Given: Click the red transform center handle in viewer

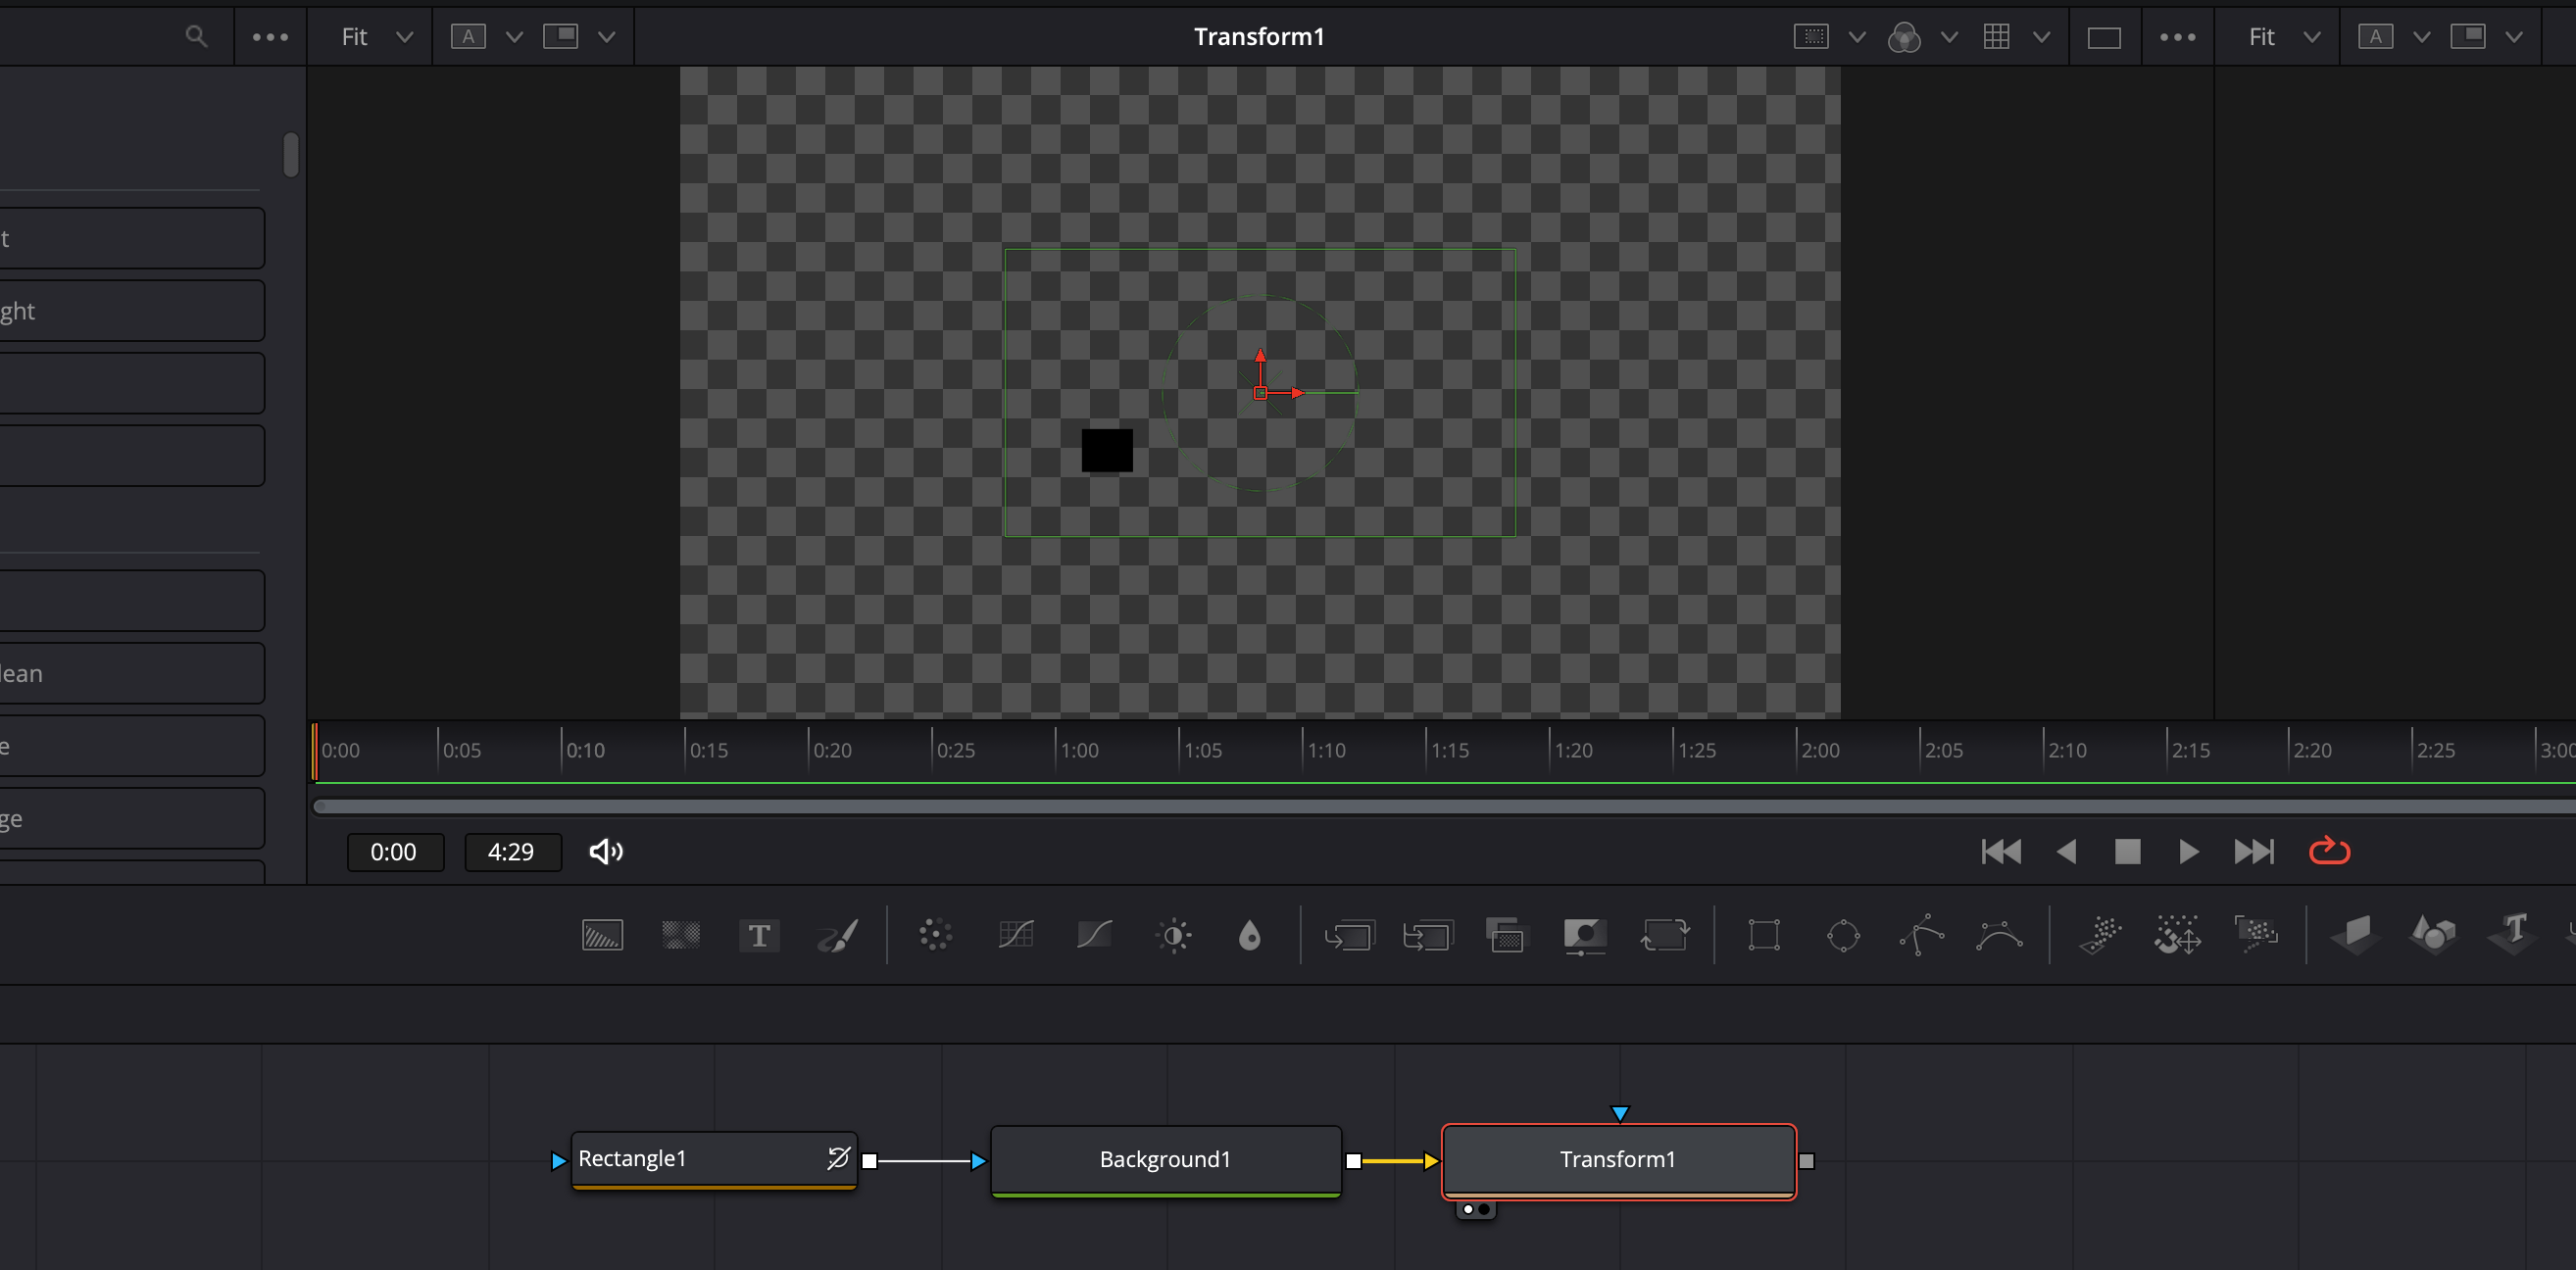Looking at the screenshot, I should coord(1261,393).
